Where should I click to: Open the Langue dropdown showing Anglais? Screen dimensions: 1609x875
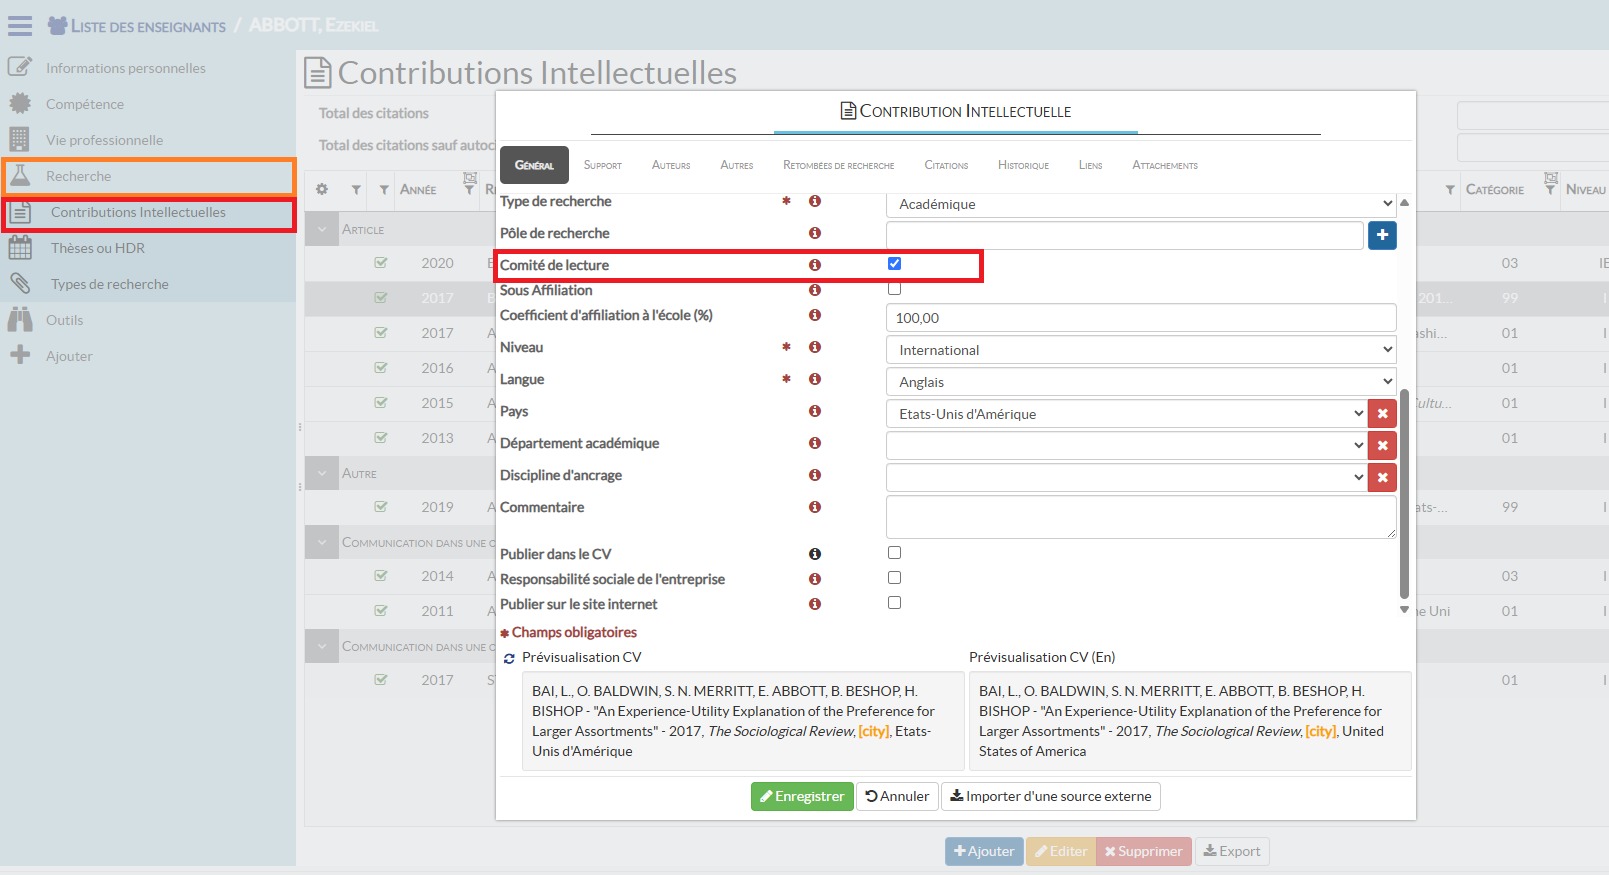[x=1140, y=382]
